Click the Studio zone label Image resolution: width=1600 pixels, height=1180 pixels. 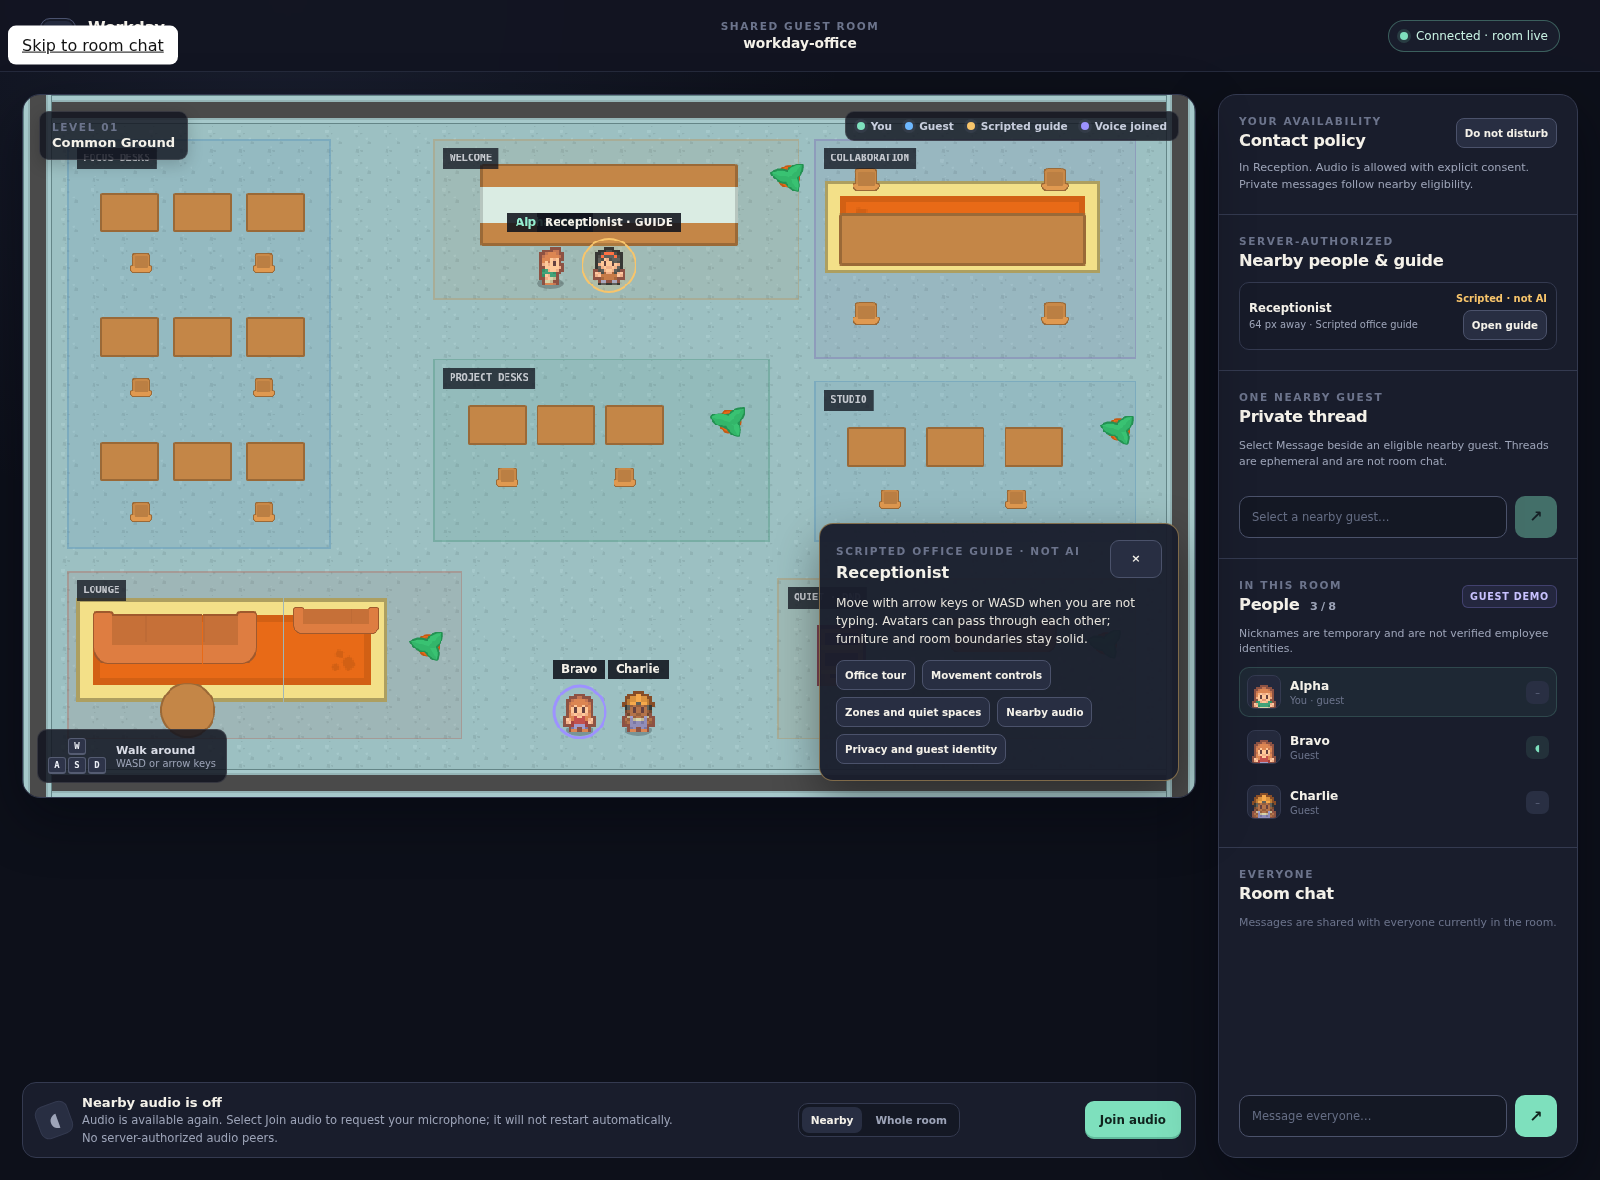click(848, 400)
